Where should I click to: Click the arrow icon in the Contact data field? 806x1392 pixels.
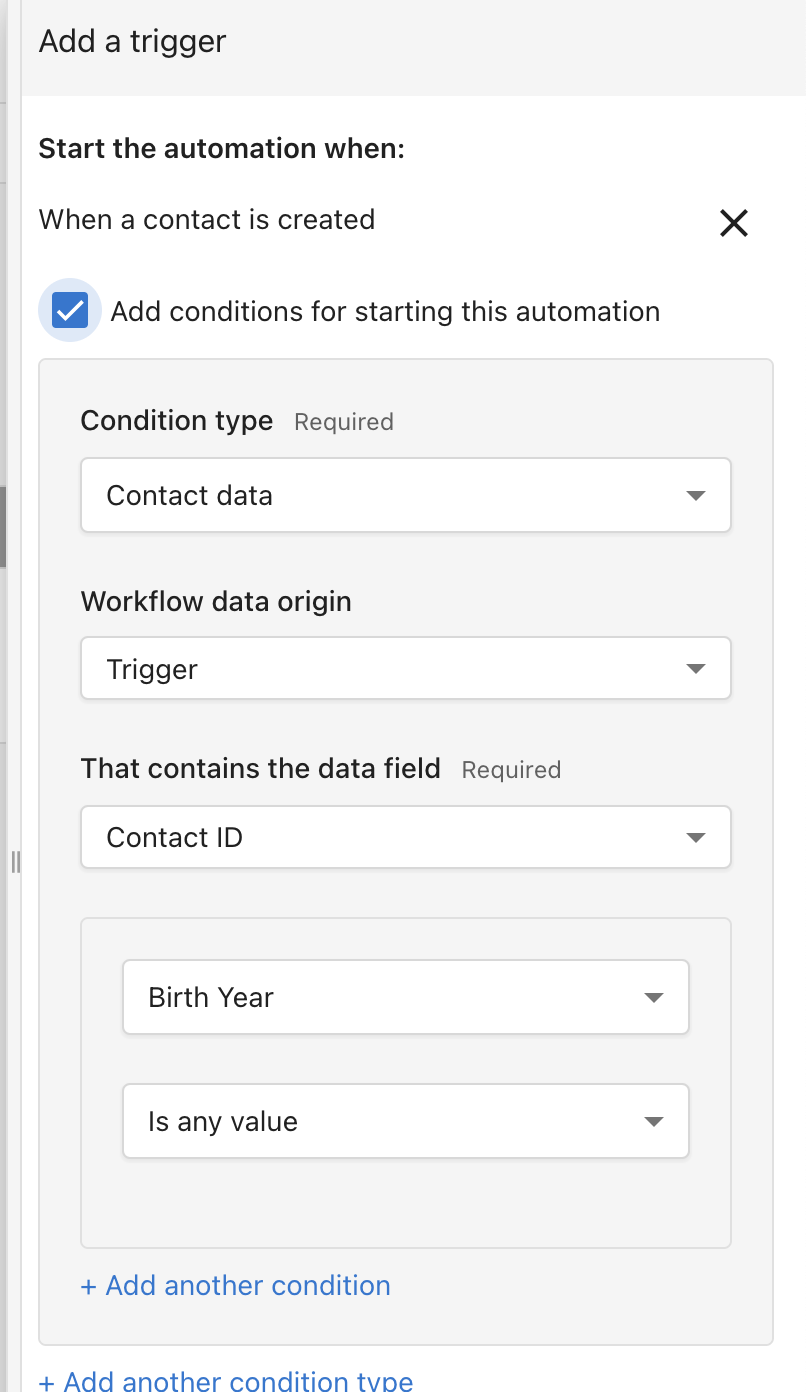(696, 496)
